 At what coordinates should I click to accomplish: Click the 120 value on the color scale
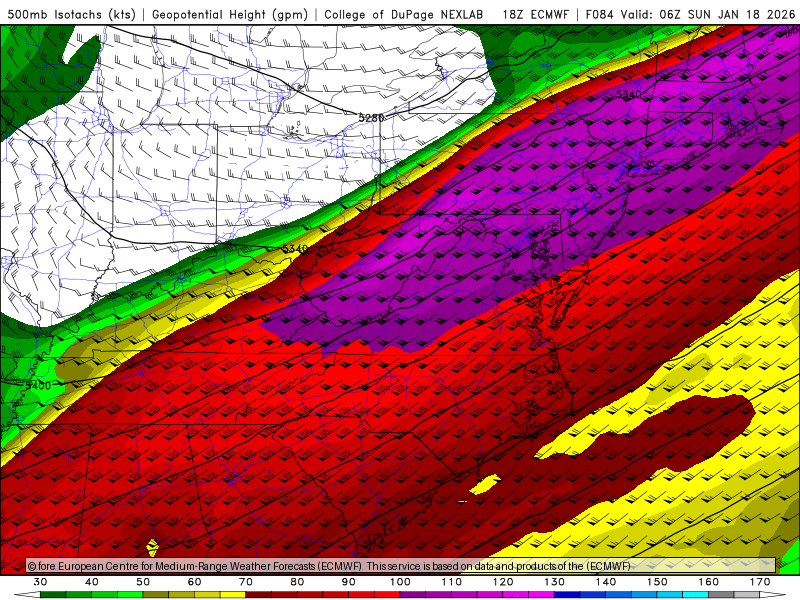(x=503, y=582)
